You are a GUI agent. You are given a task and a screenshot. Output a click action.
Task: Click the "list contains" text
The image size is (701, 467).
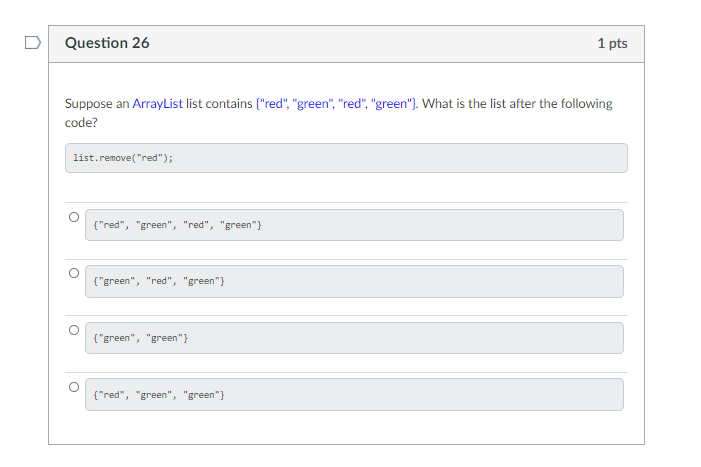coord(219,104)
